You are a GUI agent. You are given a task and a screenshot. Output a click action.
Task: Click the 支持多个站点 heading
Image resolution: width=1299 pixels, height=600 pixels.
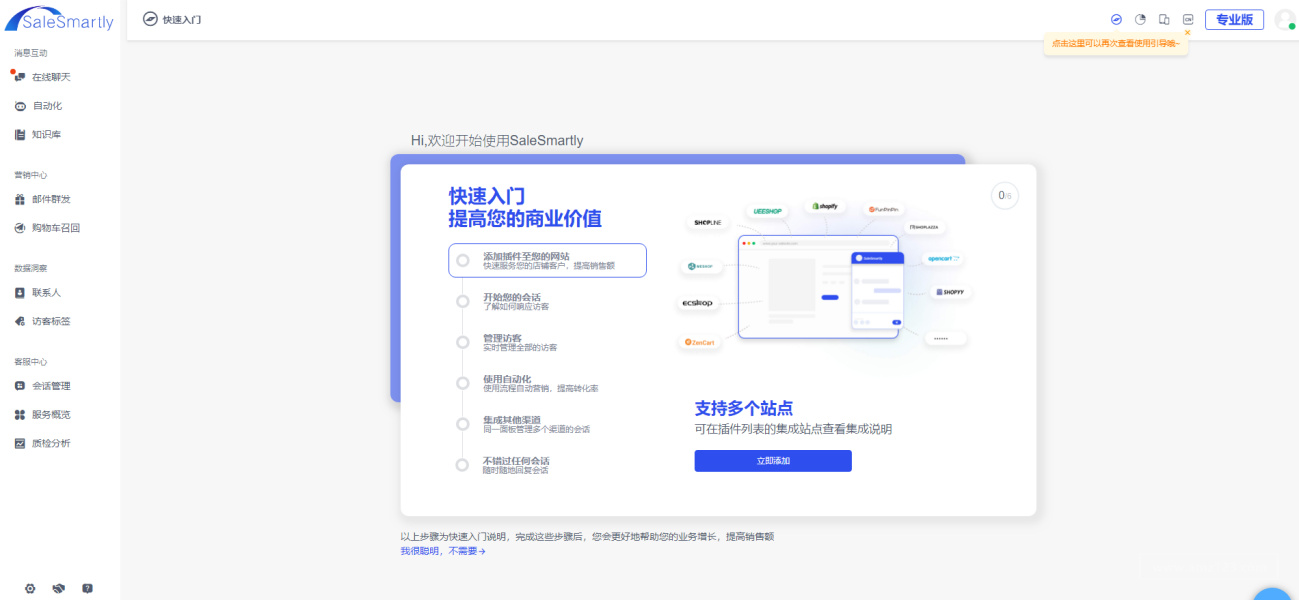744,408
